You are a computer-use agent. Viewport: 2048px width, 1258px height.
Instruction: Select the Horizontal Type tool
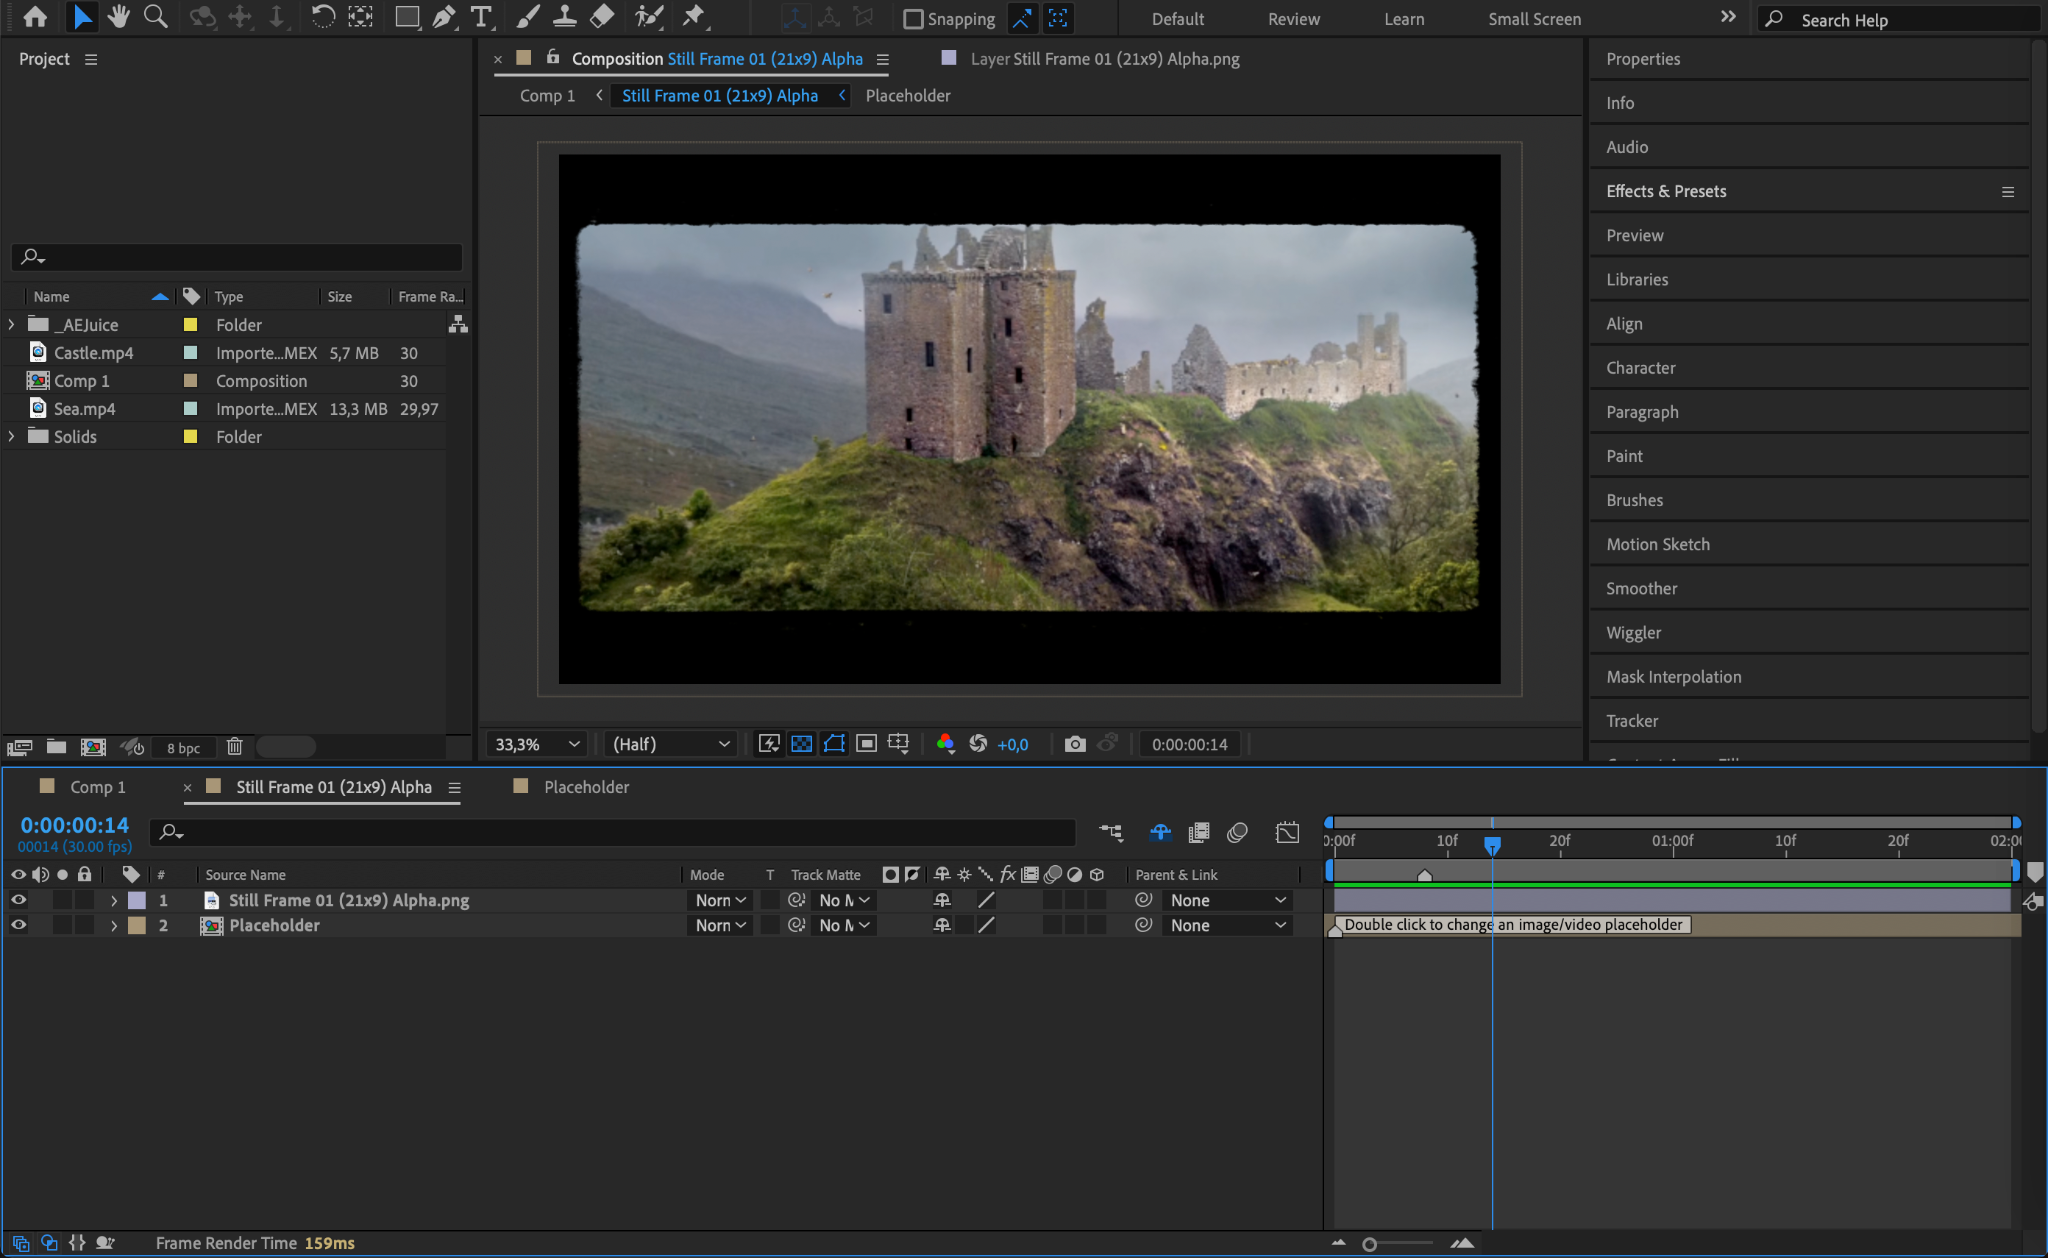481,17
